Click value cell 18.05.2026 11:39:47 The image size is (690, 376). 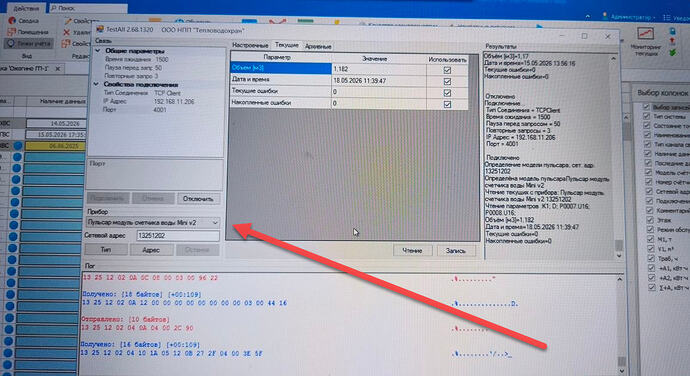(x=378, y=81)
